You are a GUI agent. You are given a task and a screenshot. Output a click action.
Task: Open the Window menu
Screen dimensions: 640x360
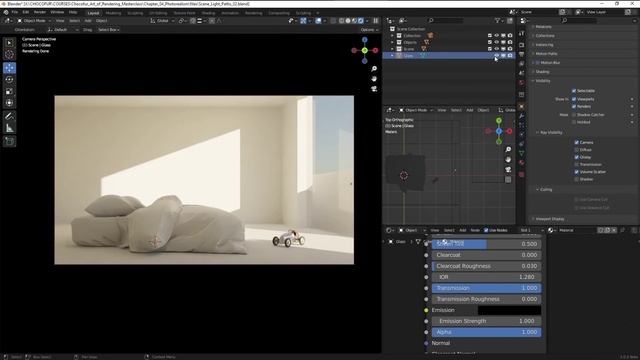[57, 12]
